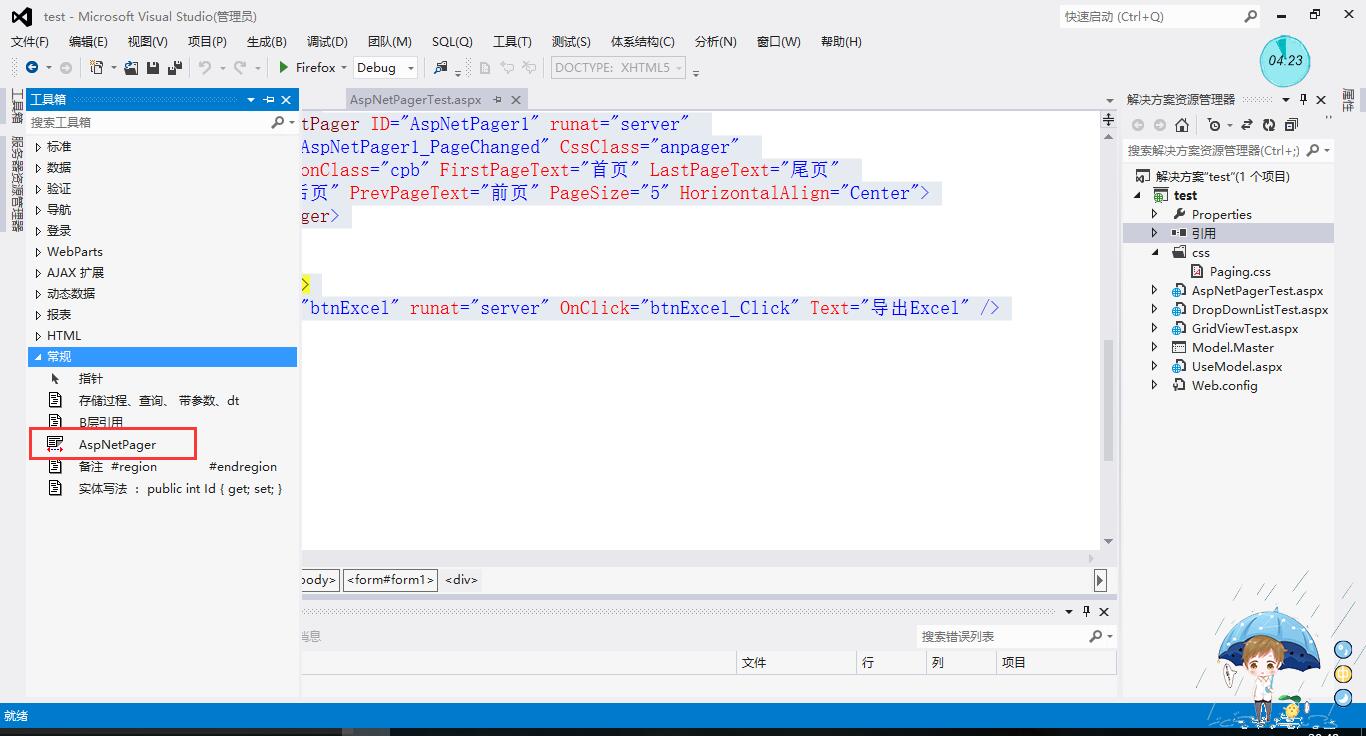Click the Home icon in Solution Explorer
This screenshot has width=1366, height=736.
coord(1182,125)
